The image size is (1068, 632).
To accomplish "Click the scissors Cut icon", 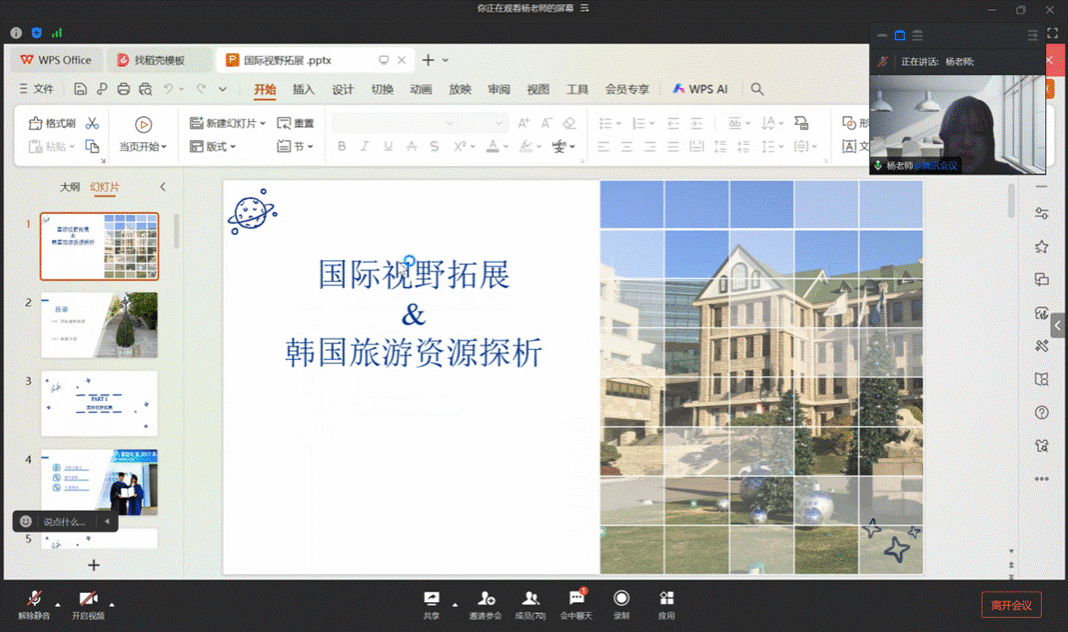I will (x=92, y=123).
